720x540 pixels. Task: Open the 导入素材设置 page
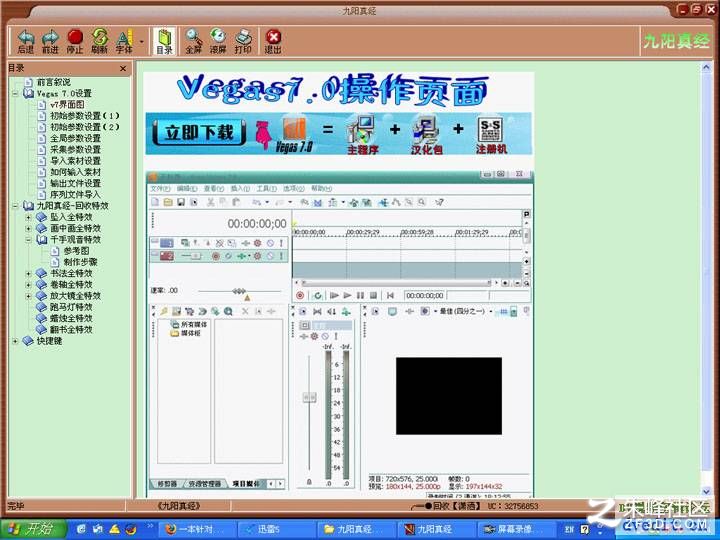(x=75, y=161)
